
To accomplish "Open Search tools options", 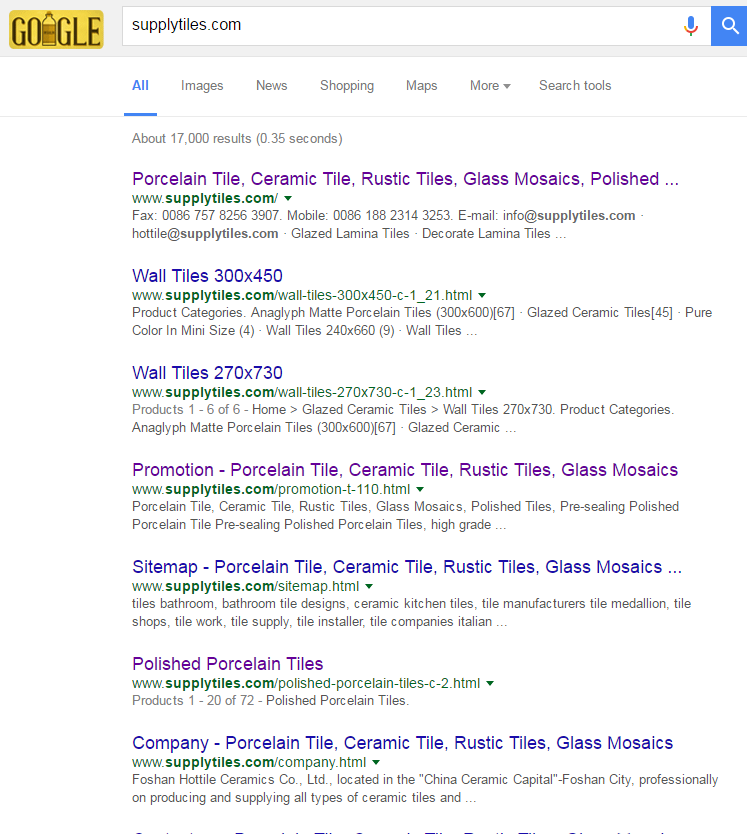I will pyautogui.click(x=575, y=86).
